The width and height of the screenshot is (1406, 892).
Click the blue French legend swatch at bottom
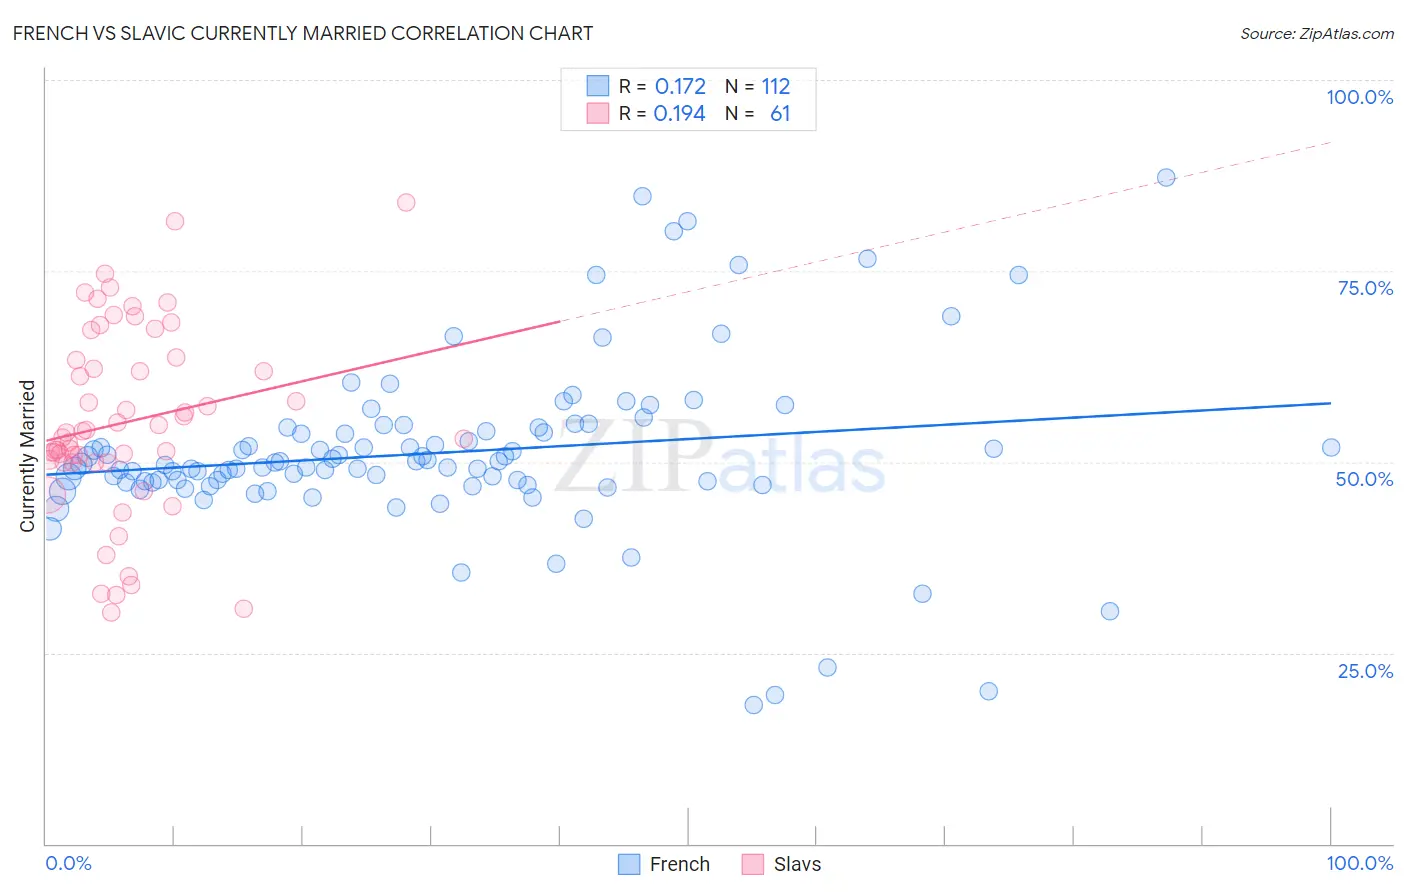pos(629,864)
